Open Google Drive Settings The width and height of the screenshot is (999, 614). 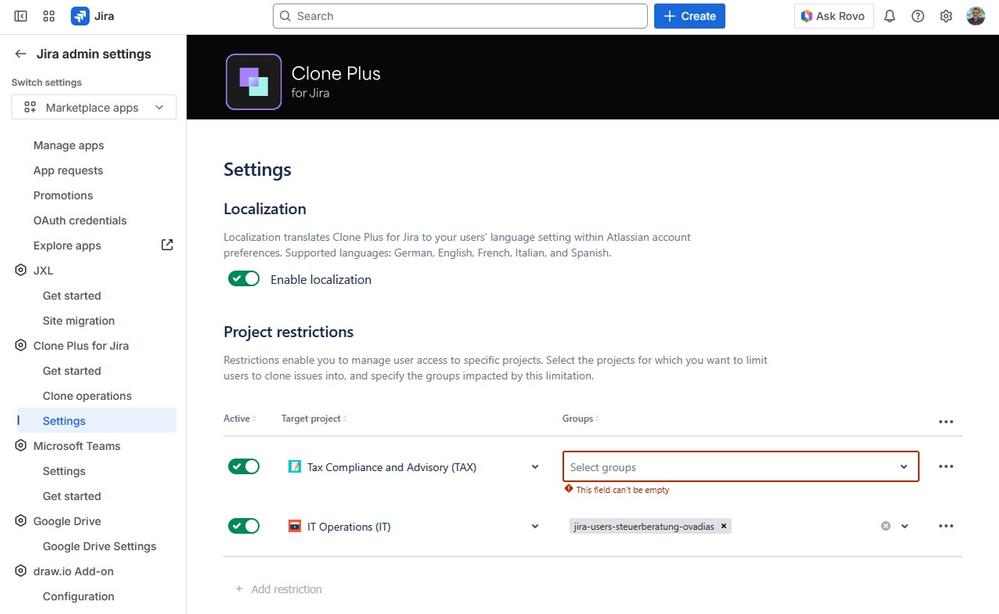(99, 546)
